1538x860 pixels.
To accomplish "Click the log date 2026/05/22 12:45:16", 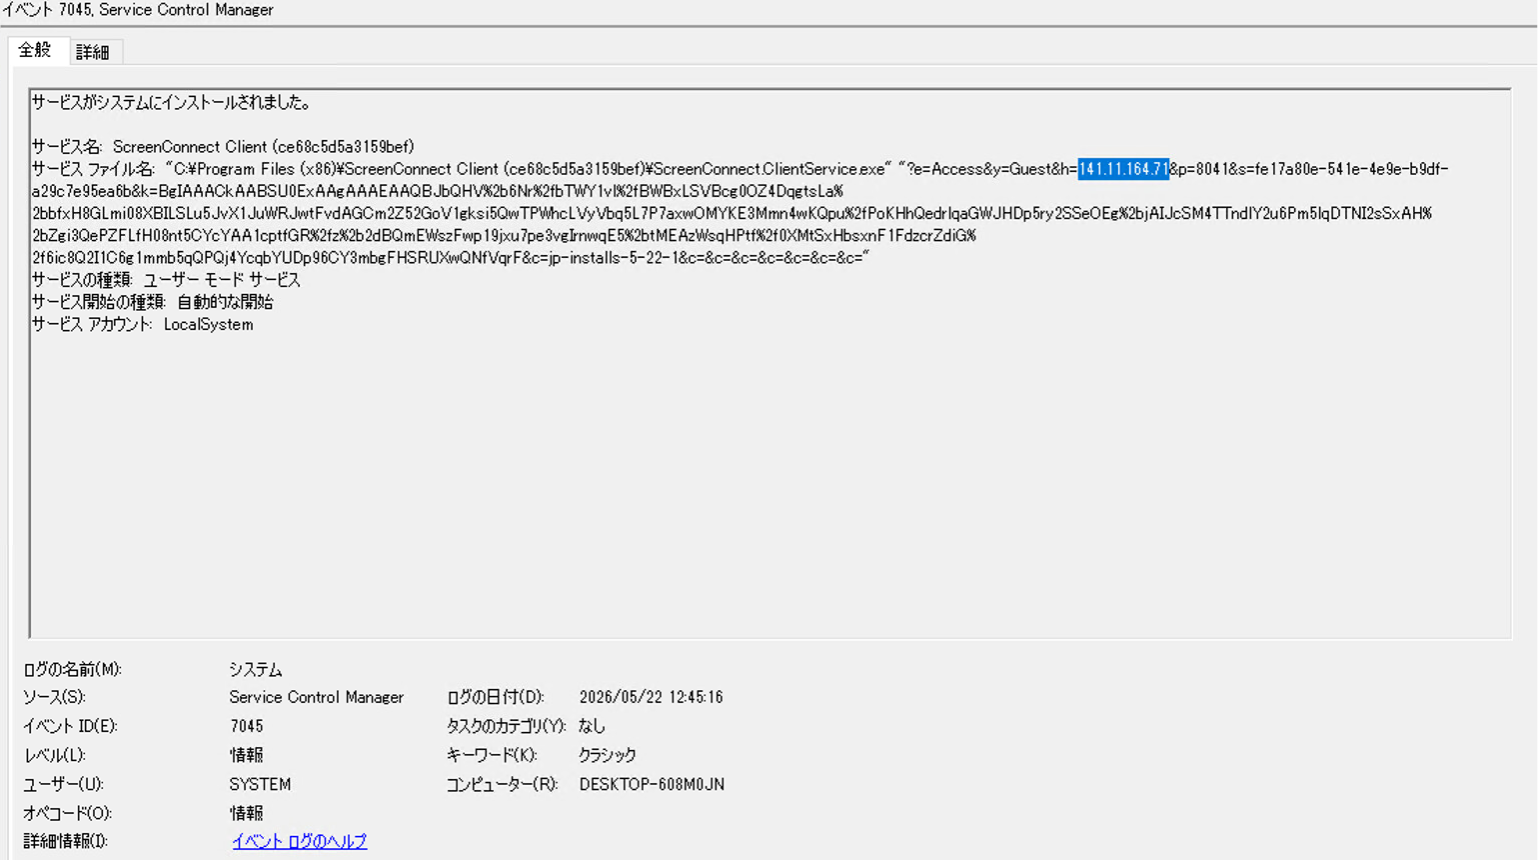I will (x=651, y=697).
